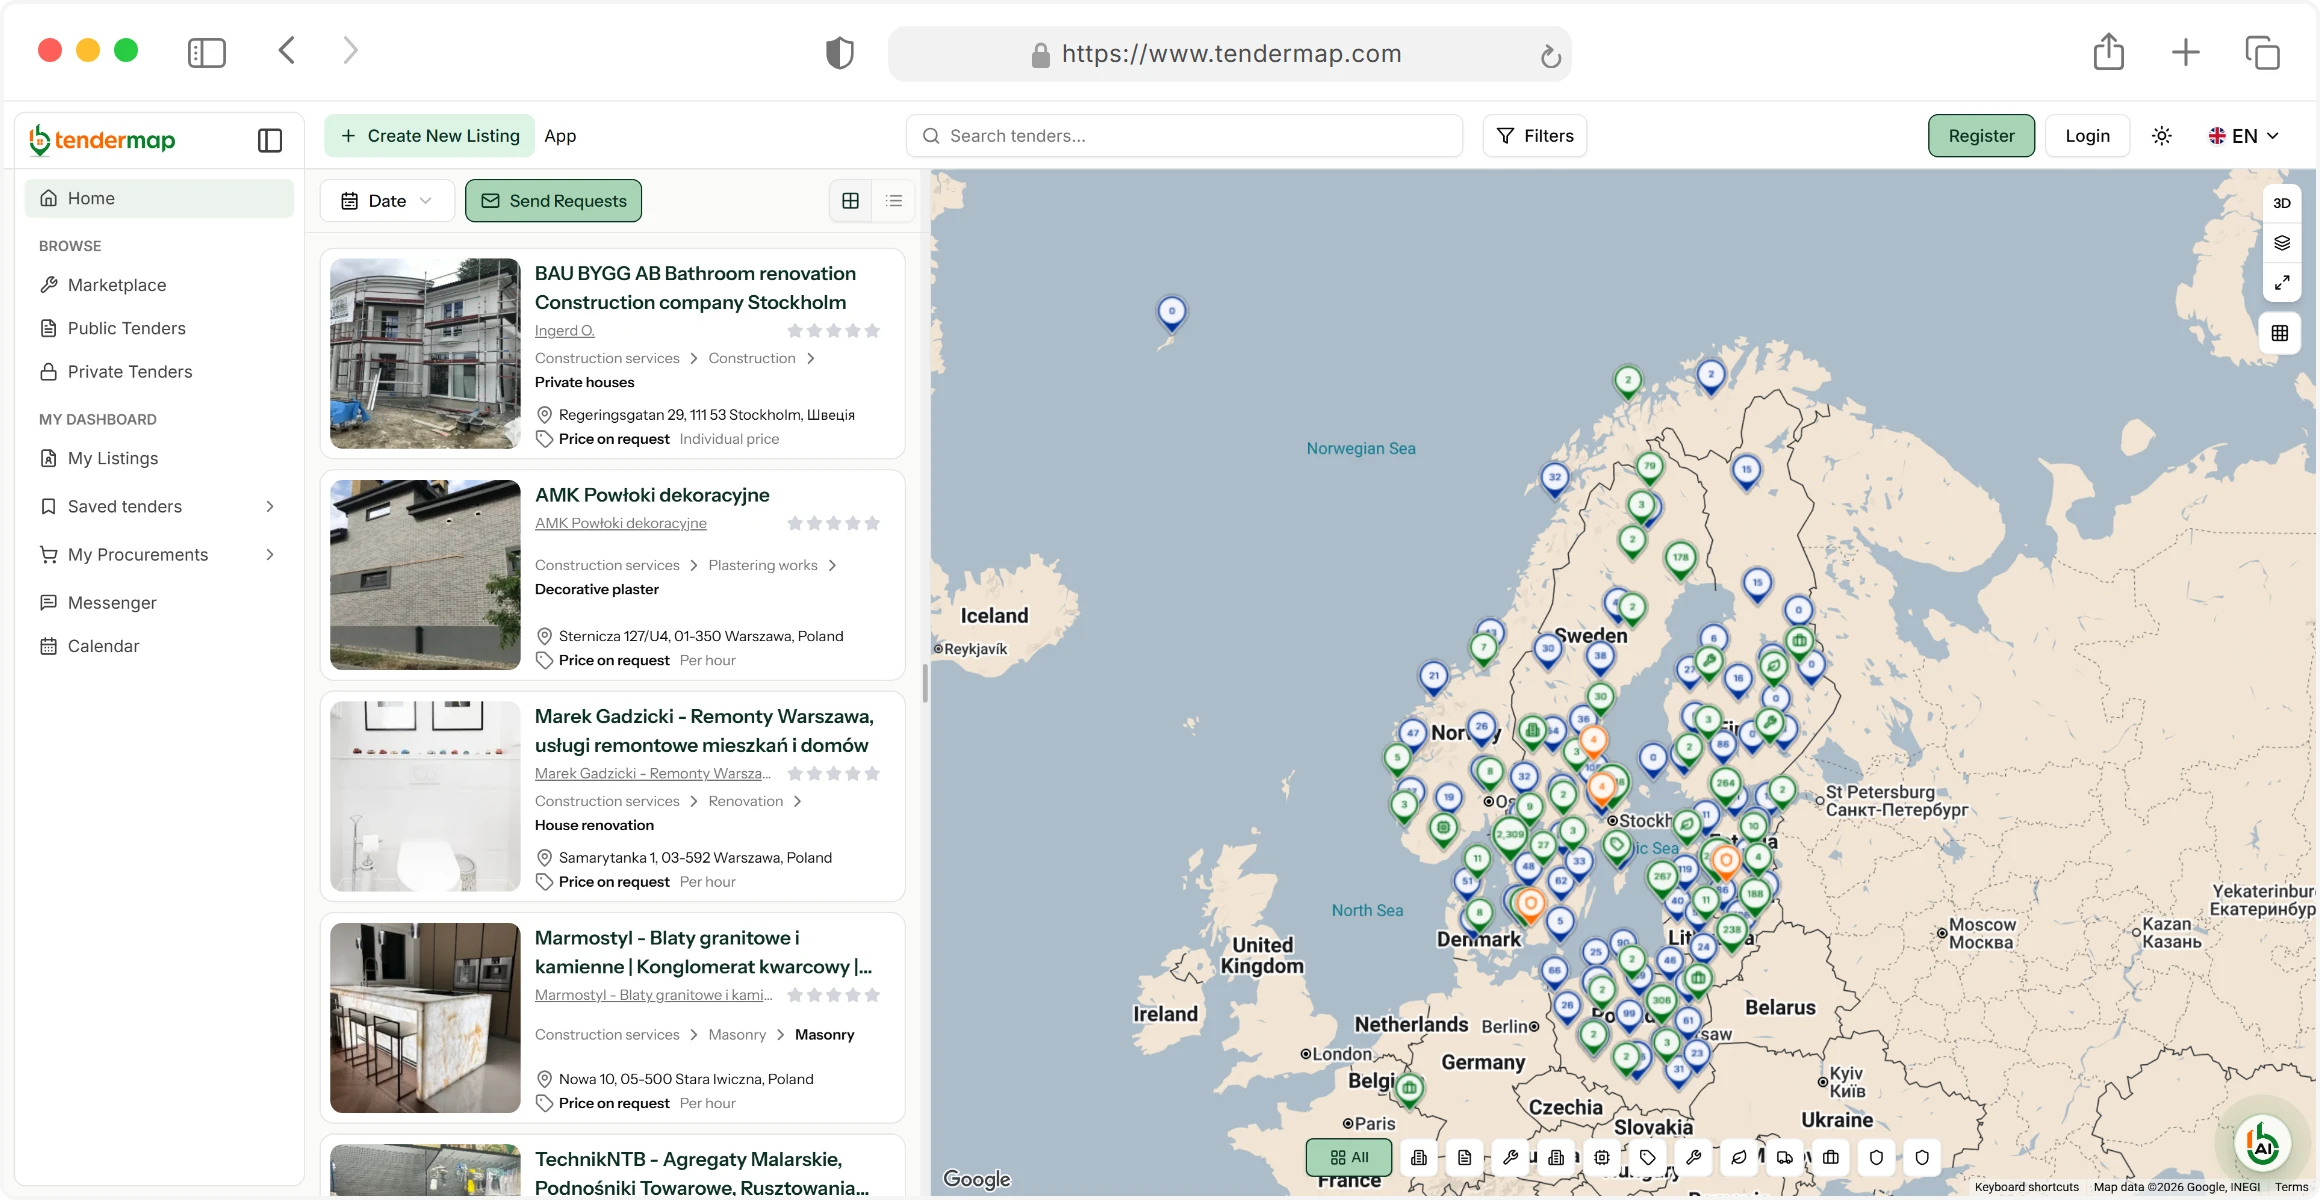This screenshot has height=1200, width=2320.
Task: Open the BAU BYGG AB listing photo
Action: point(425,354)
